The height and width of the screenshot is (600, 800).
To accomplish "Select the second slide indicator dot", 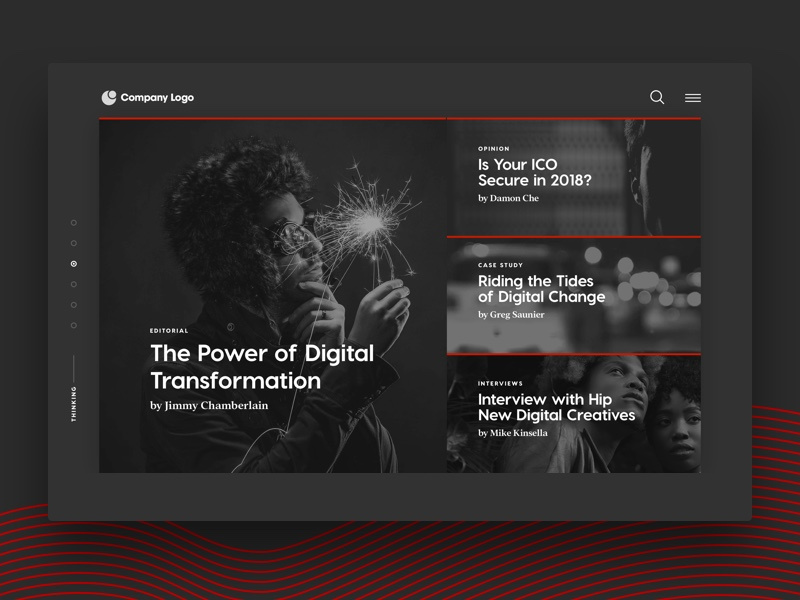I will coord(74,243).
